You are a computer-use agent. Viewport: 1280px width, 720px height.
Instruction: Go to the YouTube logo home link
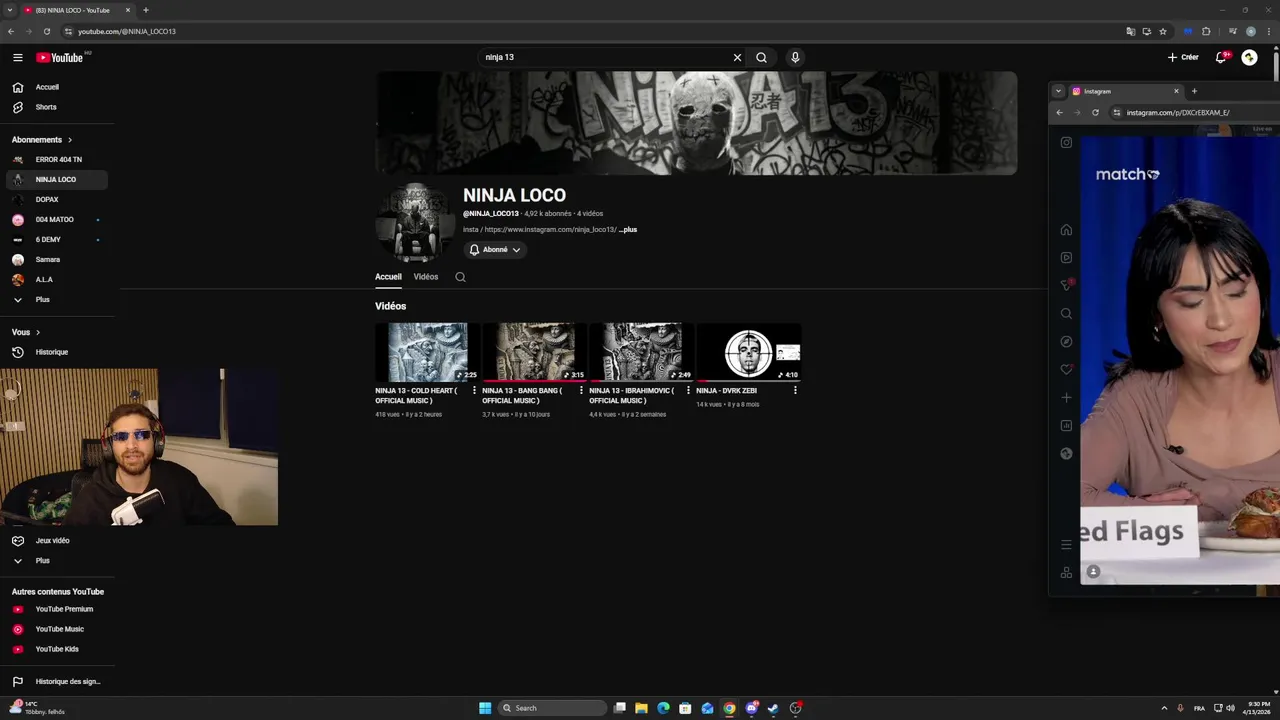(60, 58)
